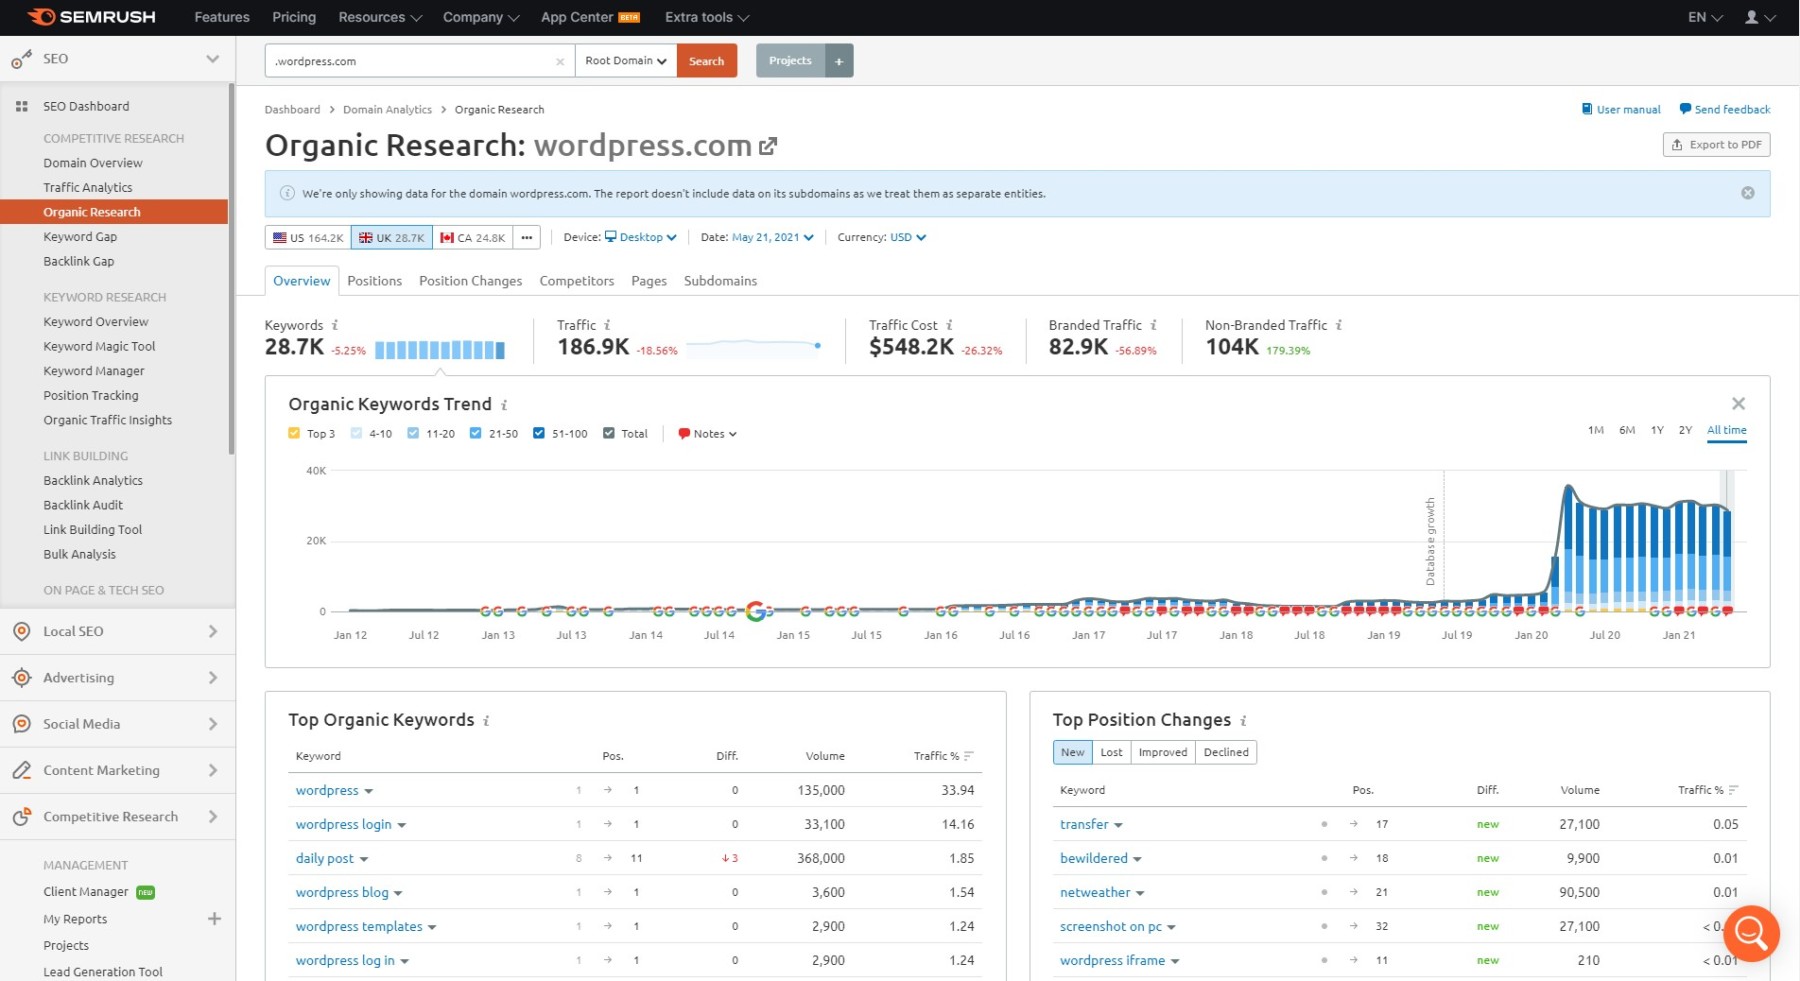Open the chat support floating button

click(x=1751, y=933)
